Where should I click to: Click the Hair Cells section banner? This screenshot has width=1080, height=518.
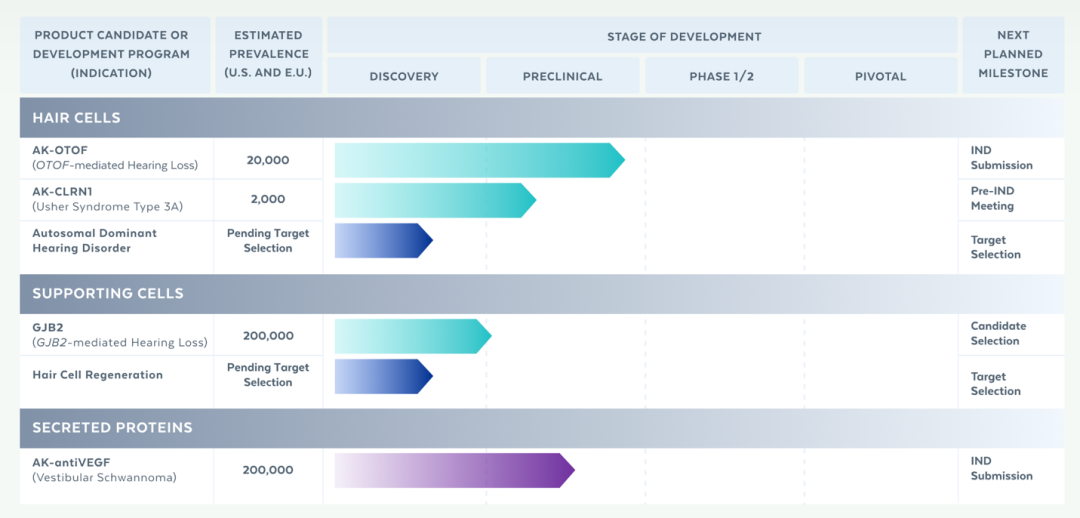[x=542, y=117]
